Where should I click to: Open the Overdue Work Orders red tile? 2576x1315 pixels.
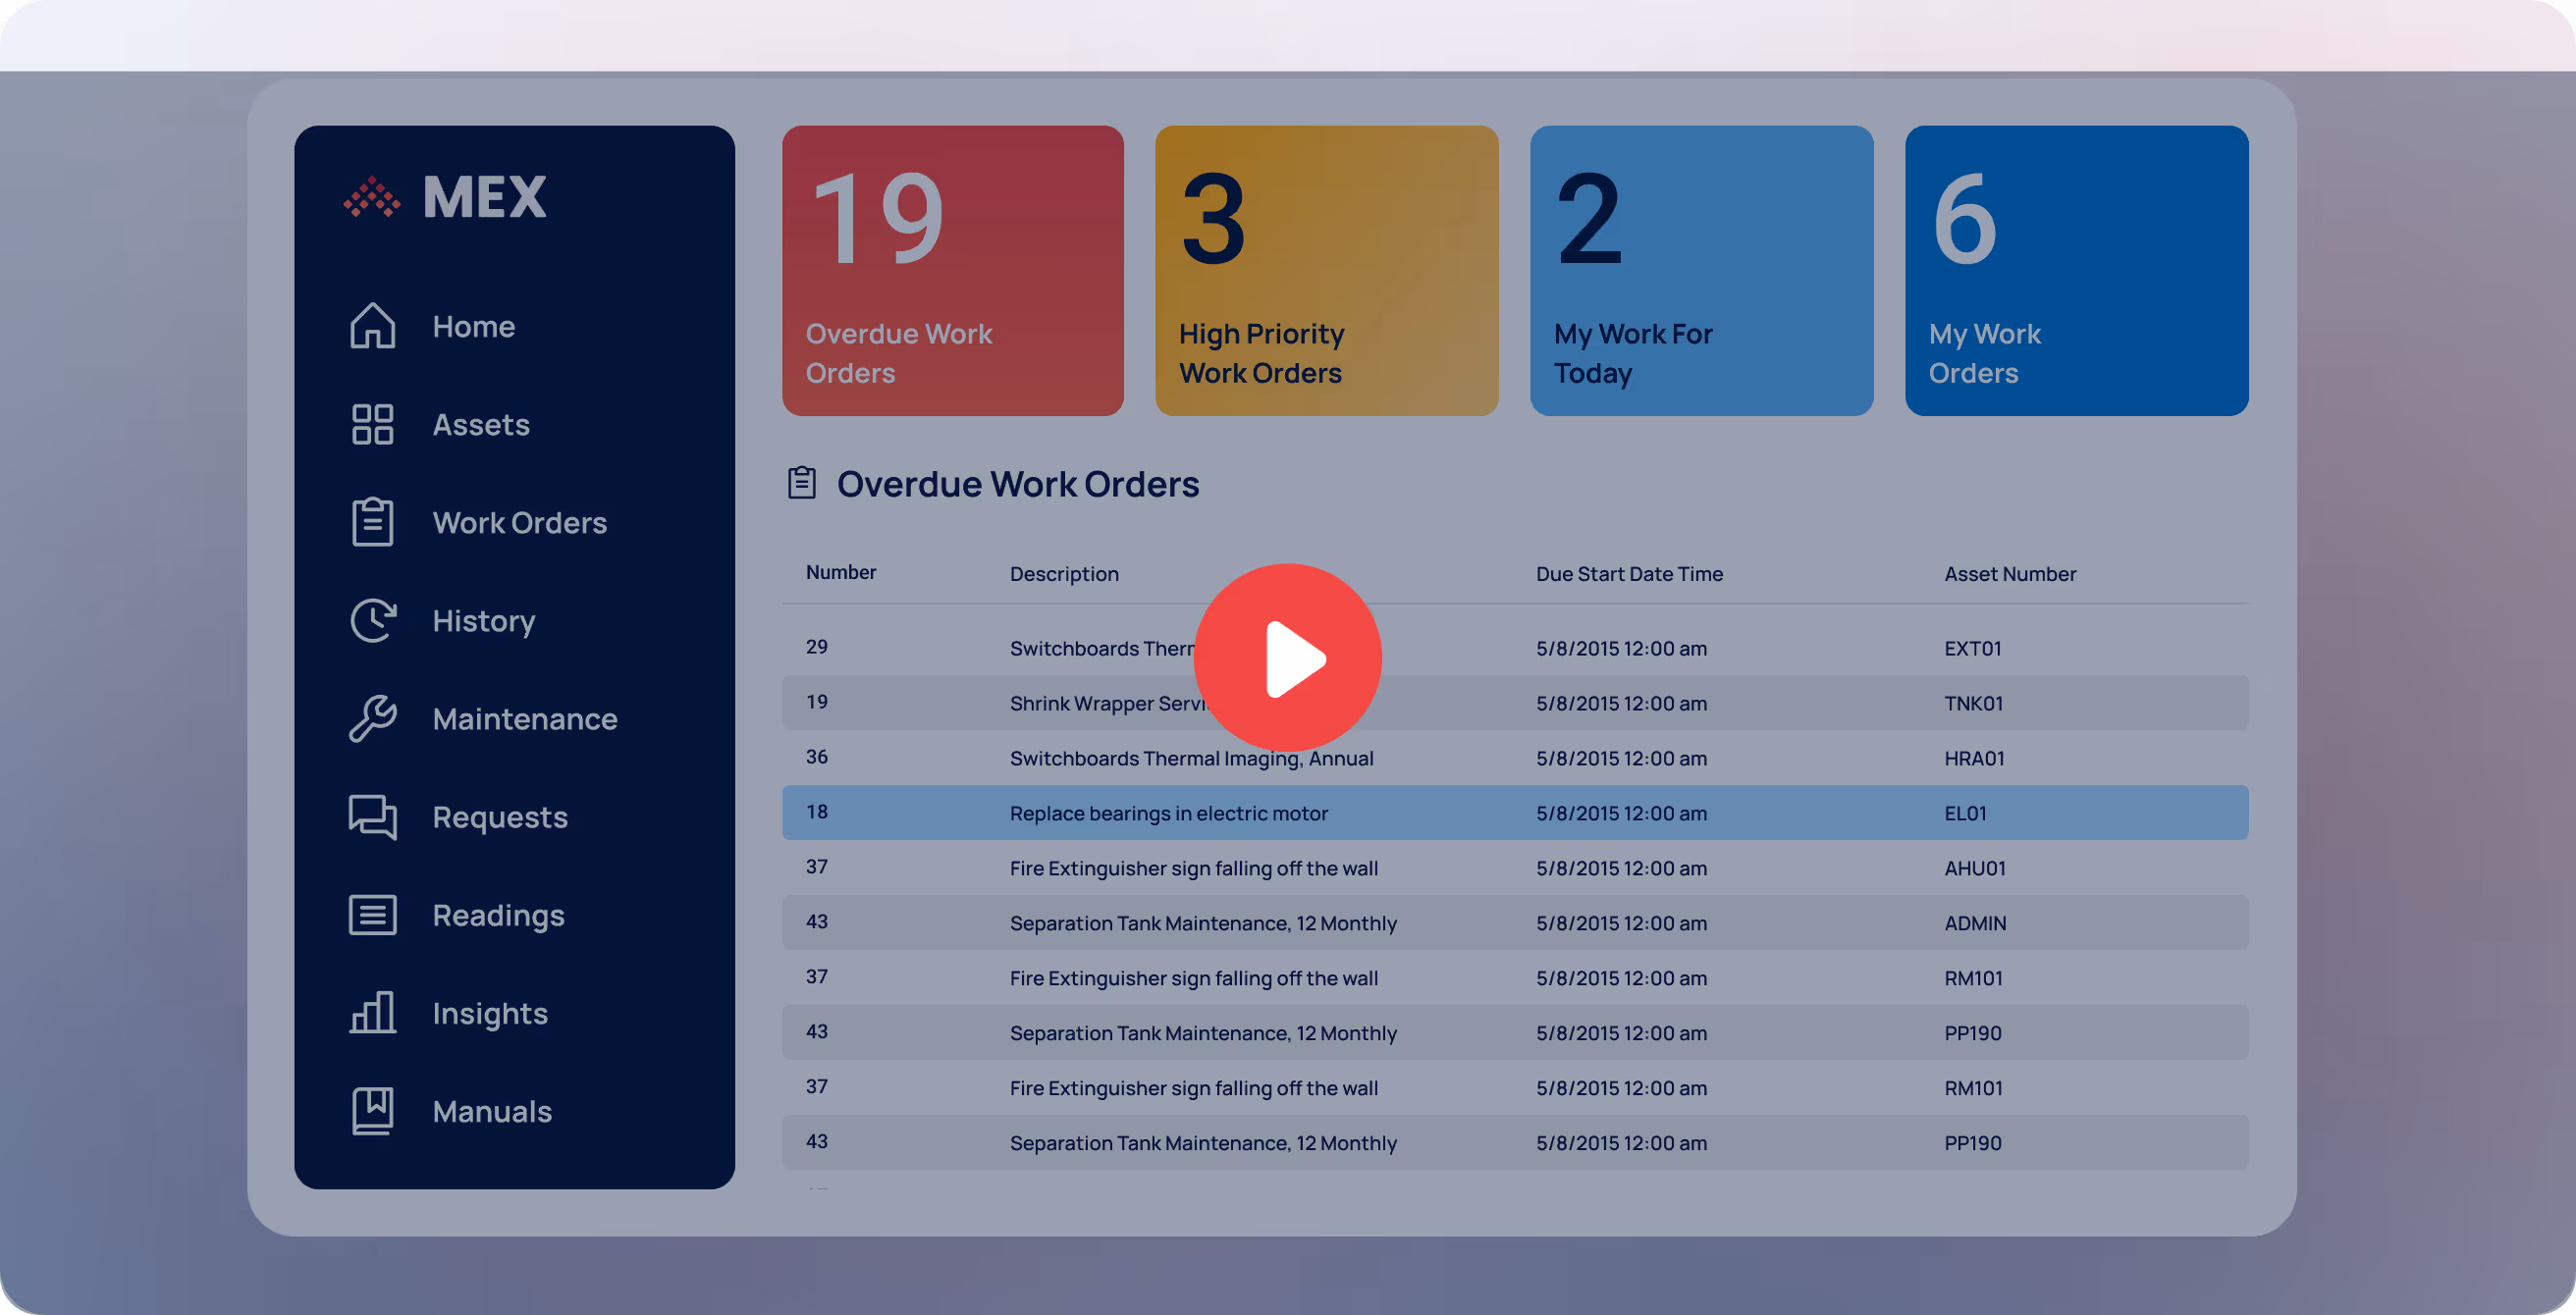(x=952, y=270)
